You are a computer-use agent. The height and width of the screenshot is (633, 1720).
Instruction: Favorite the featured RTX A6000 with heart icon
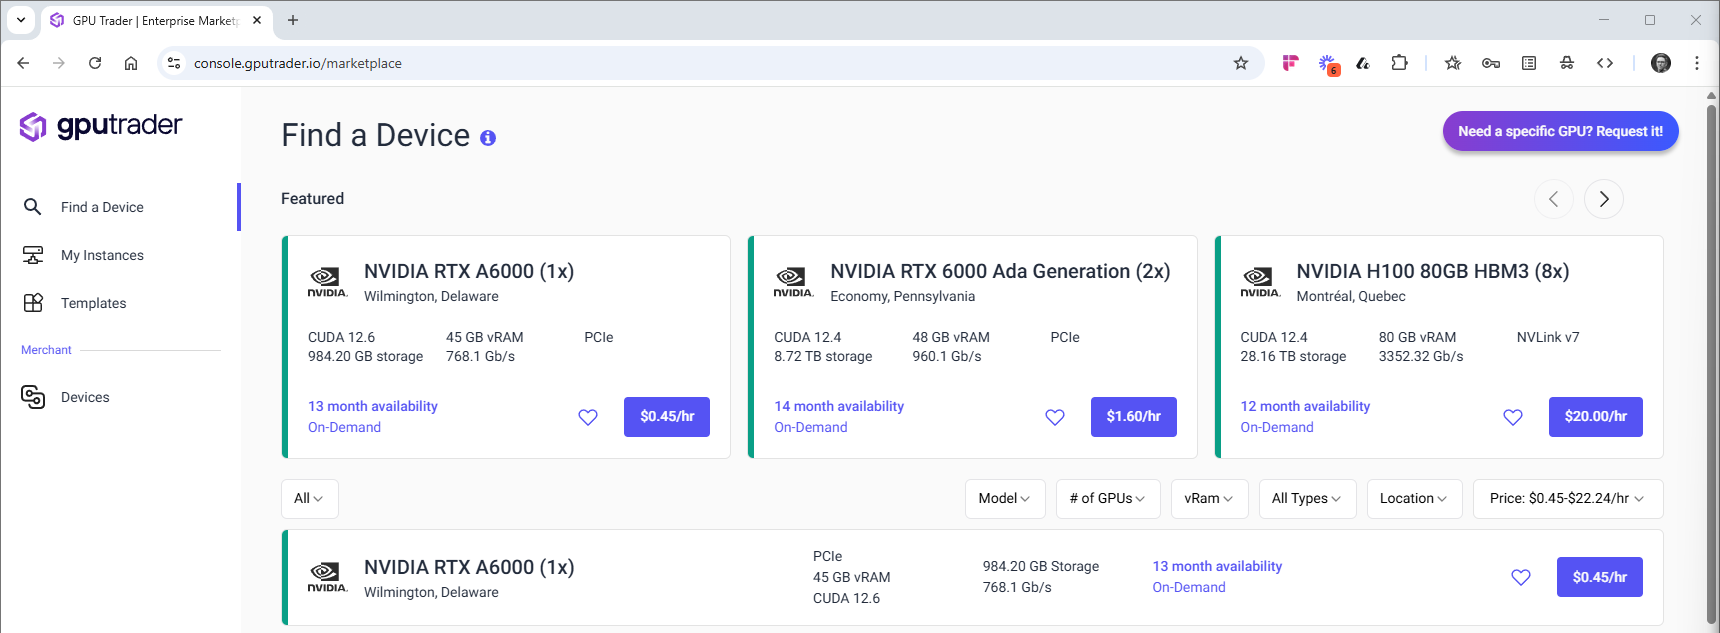pyautogui.click(x=588, y=417)
